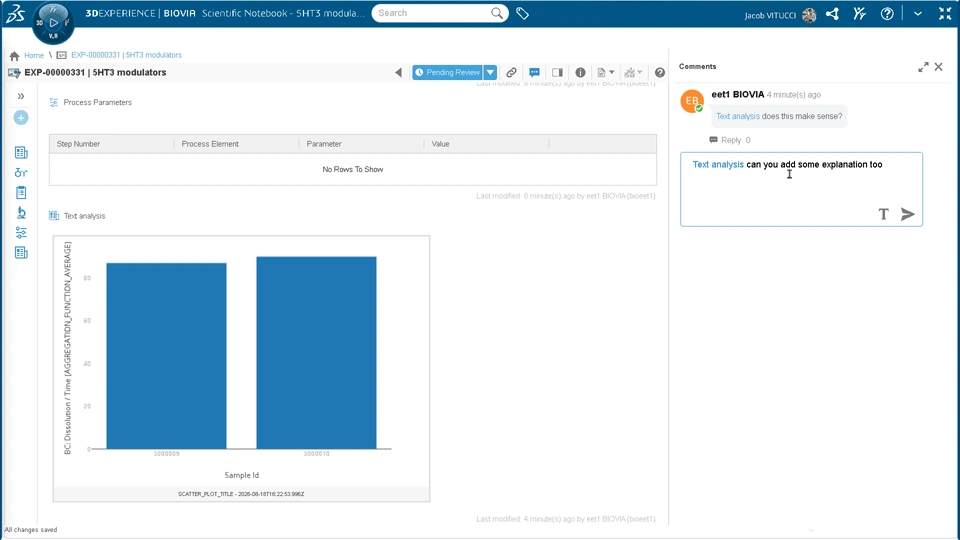Send the comment with paper plane icon
960x540 pixels.
click(x=907, y=214)
